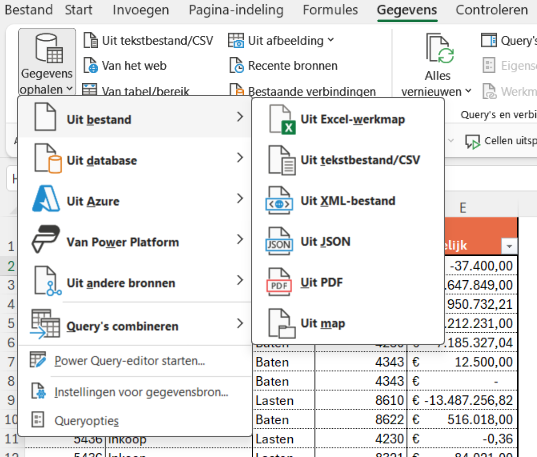Click the Eigenschappen ribbon icon
537x457 pixels.
pyautogui.click(x=489, y=65)
